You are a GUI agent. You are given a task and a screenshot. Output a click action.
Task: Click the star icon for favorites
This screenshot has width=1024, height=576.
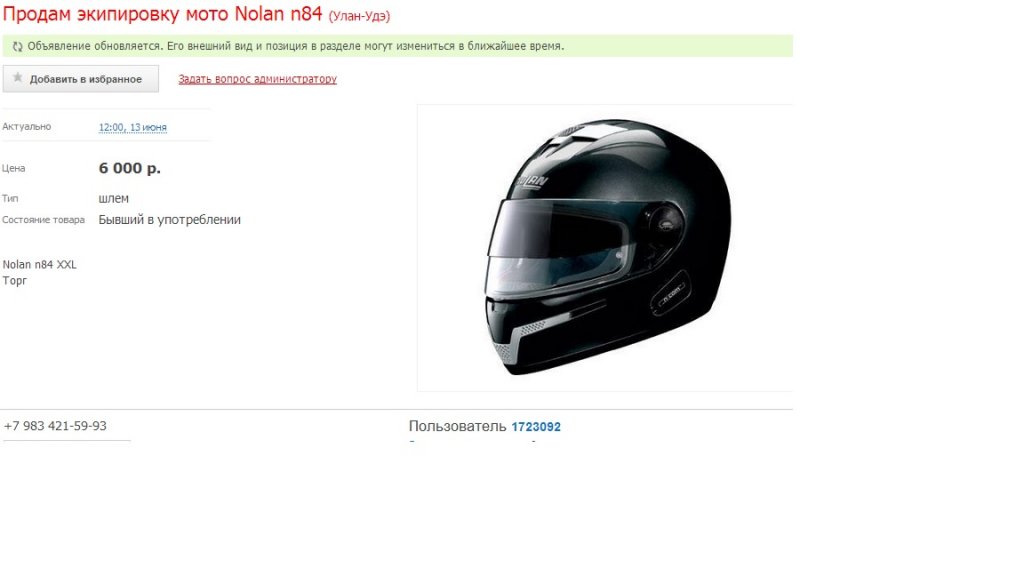[18, 78]
